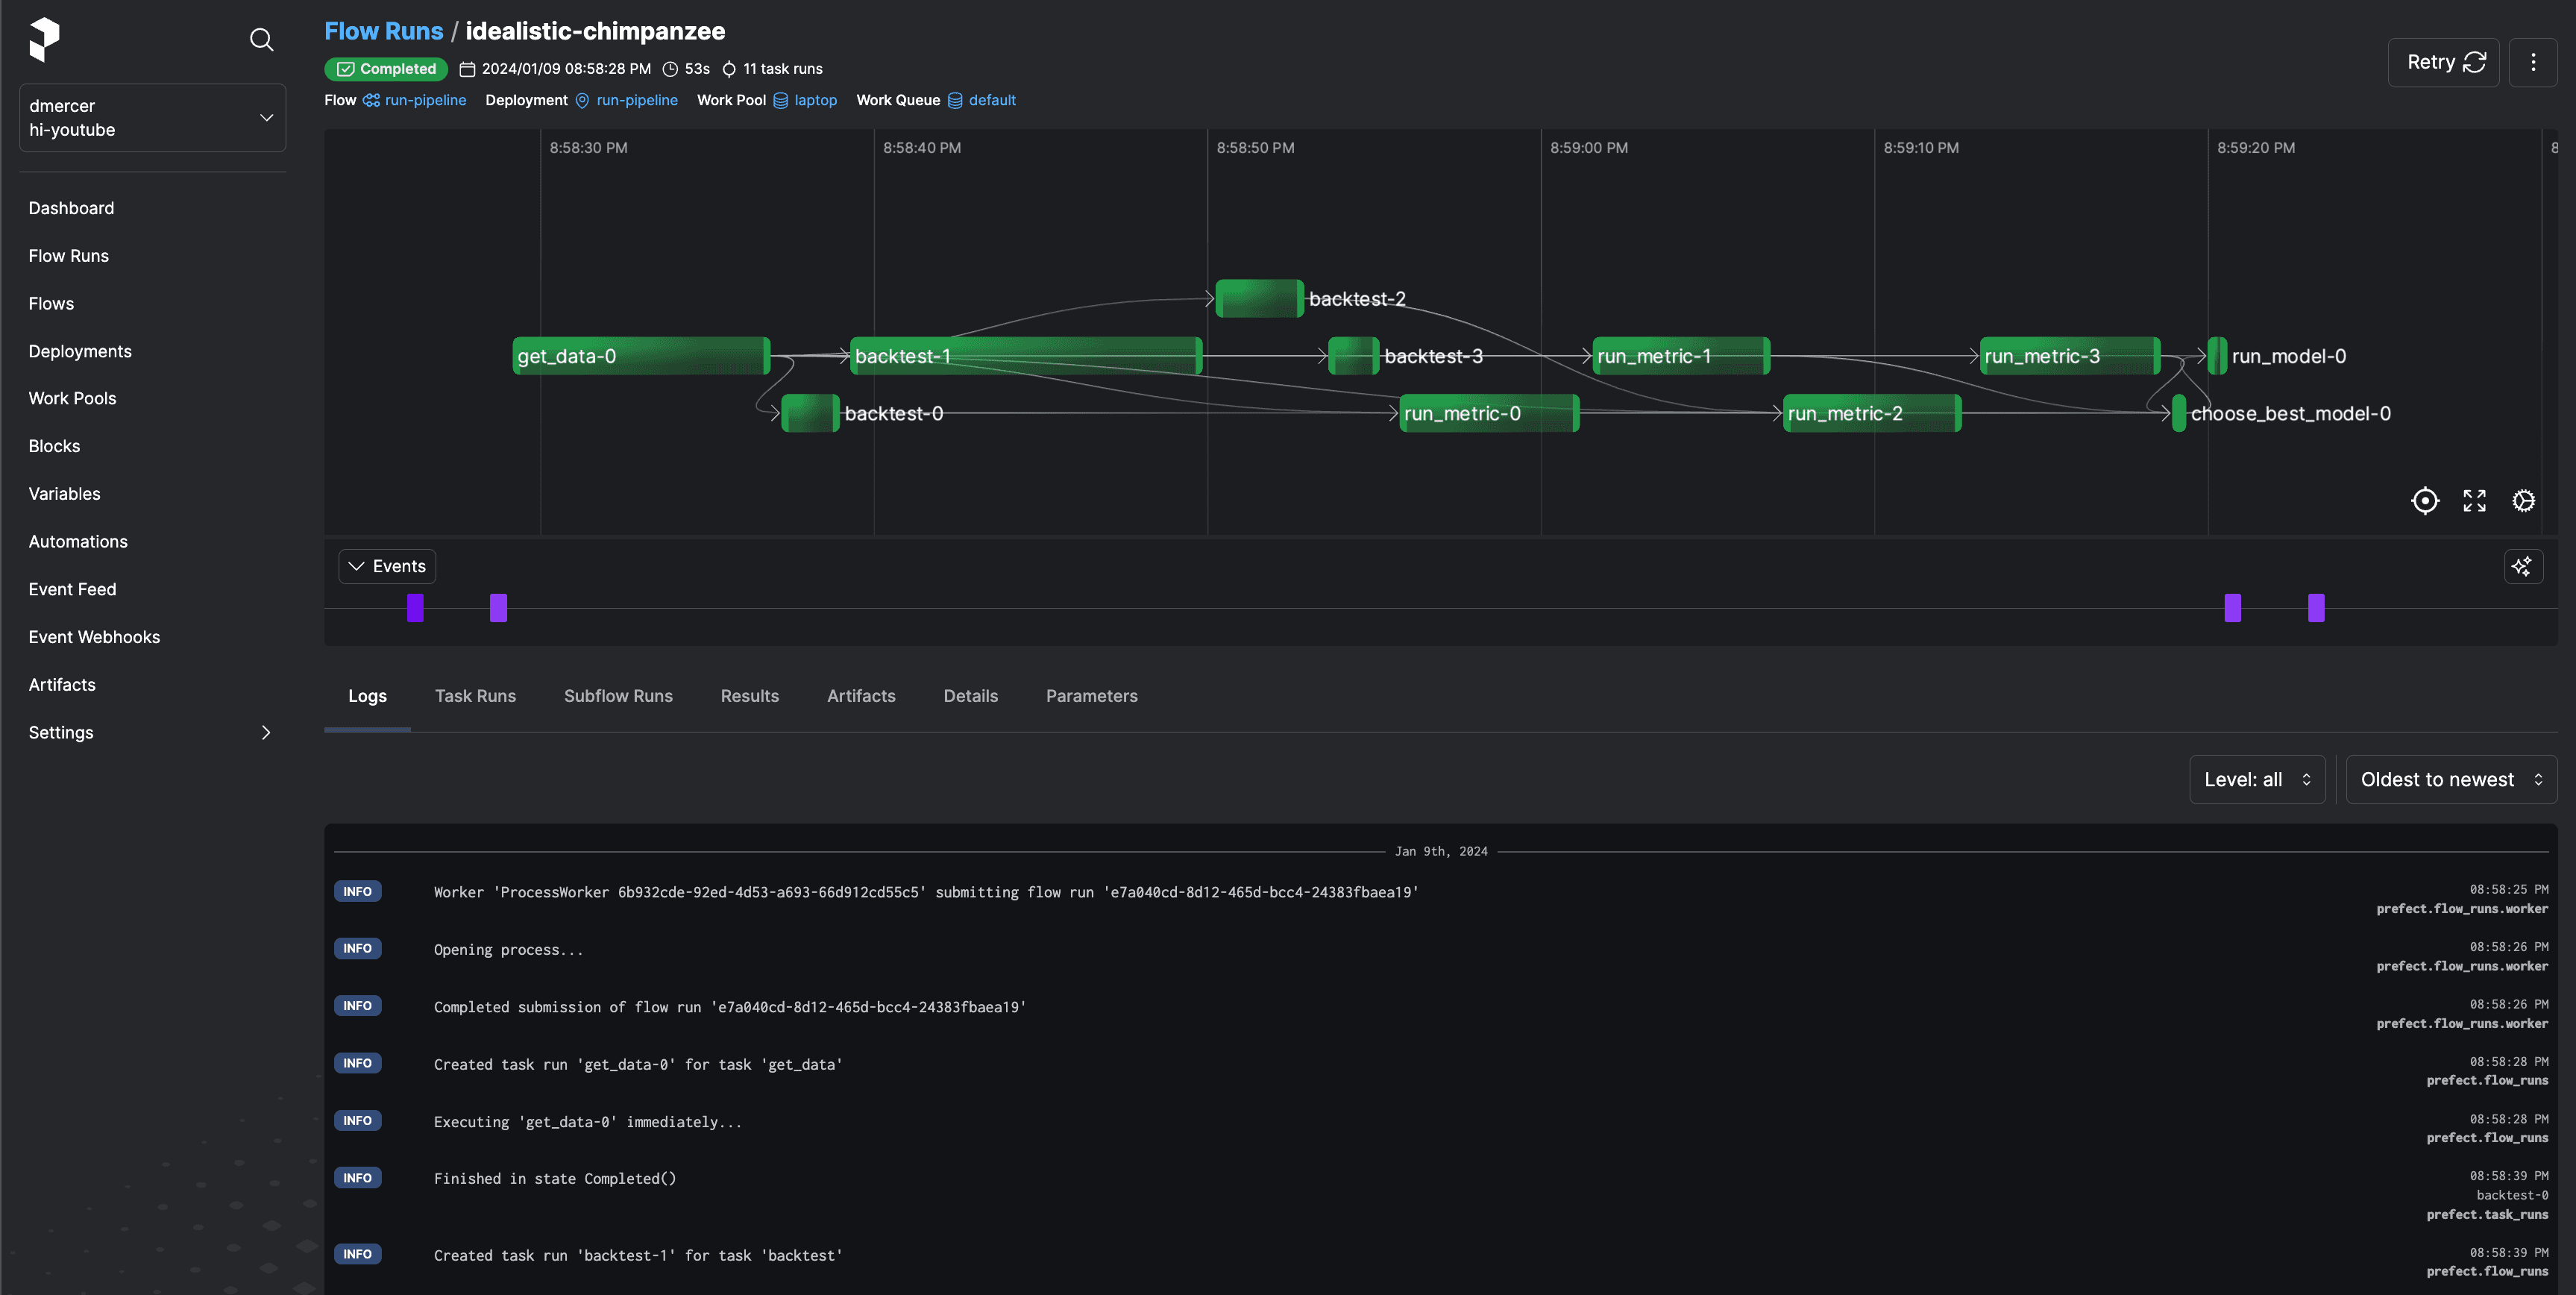Open the three-dot options menu
This screenshot has width=2576, height=1295.
2533,63
